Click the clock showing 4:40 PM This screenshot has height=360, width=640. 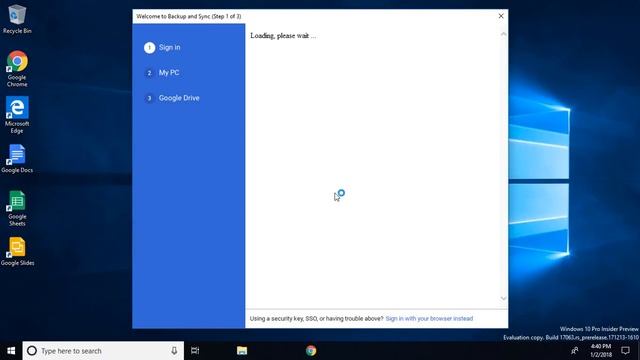[x=601, y=351]
